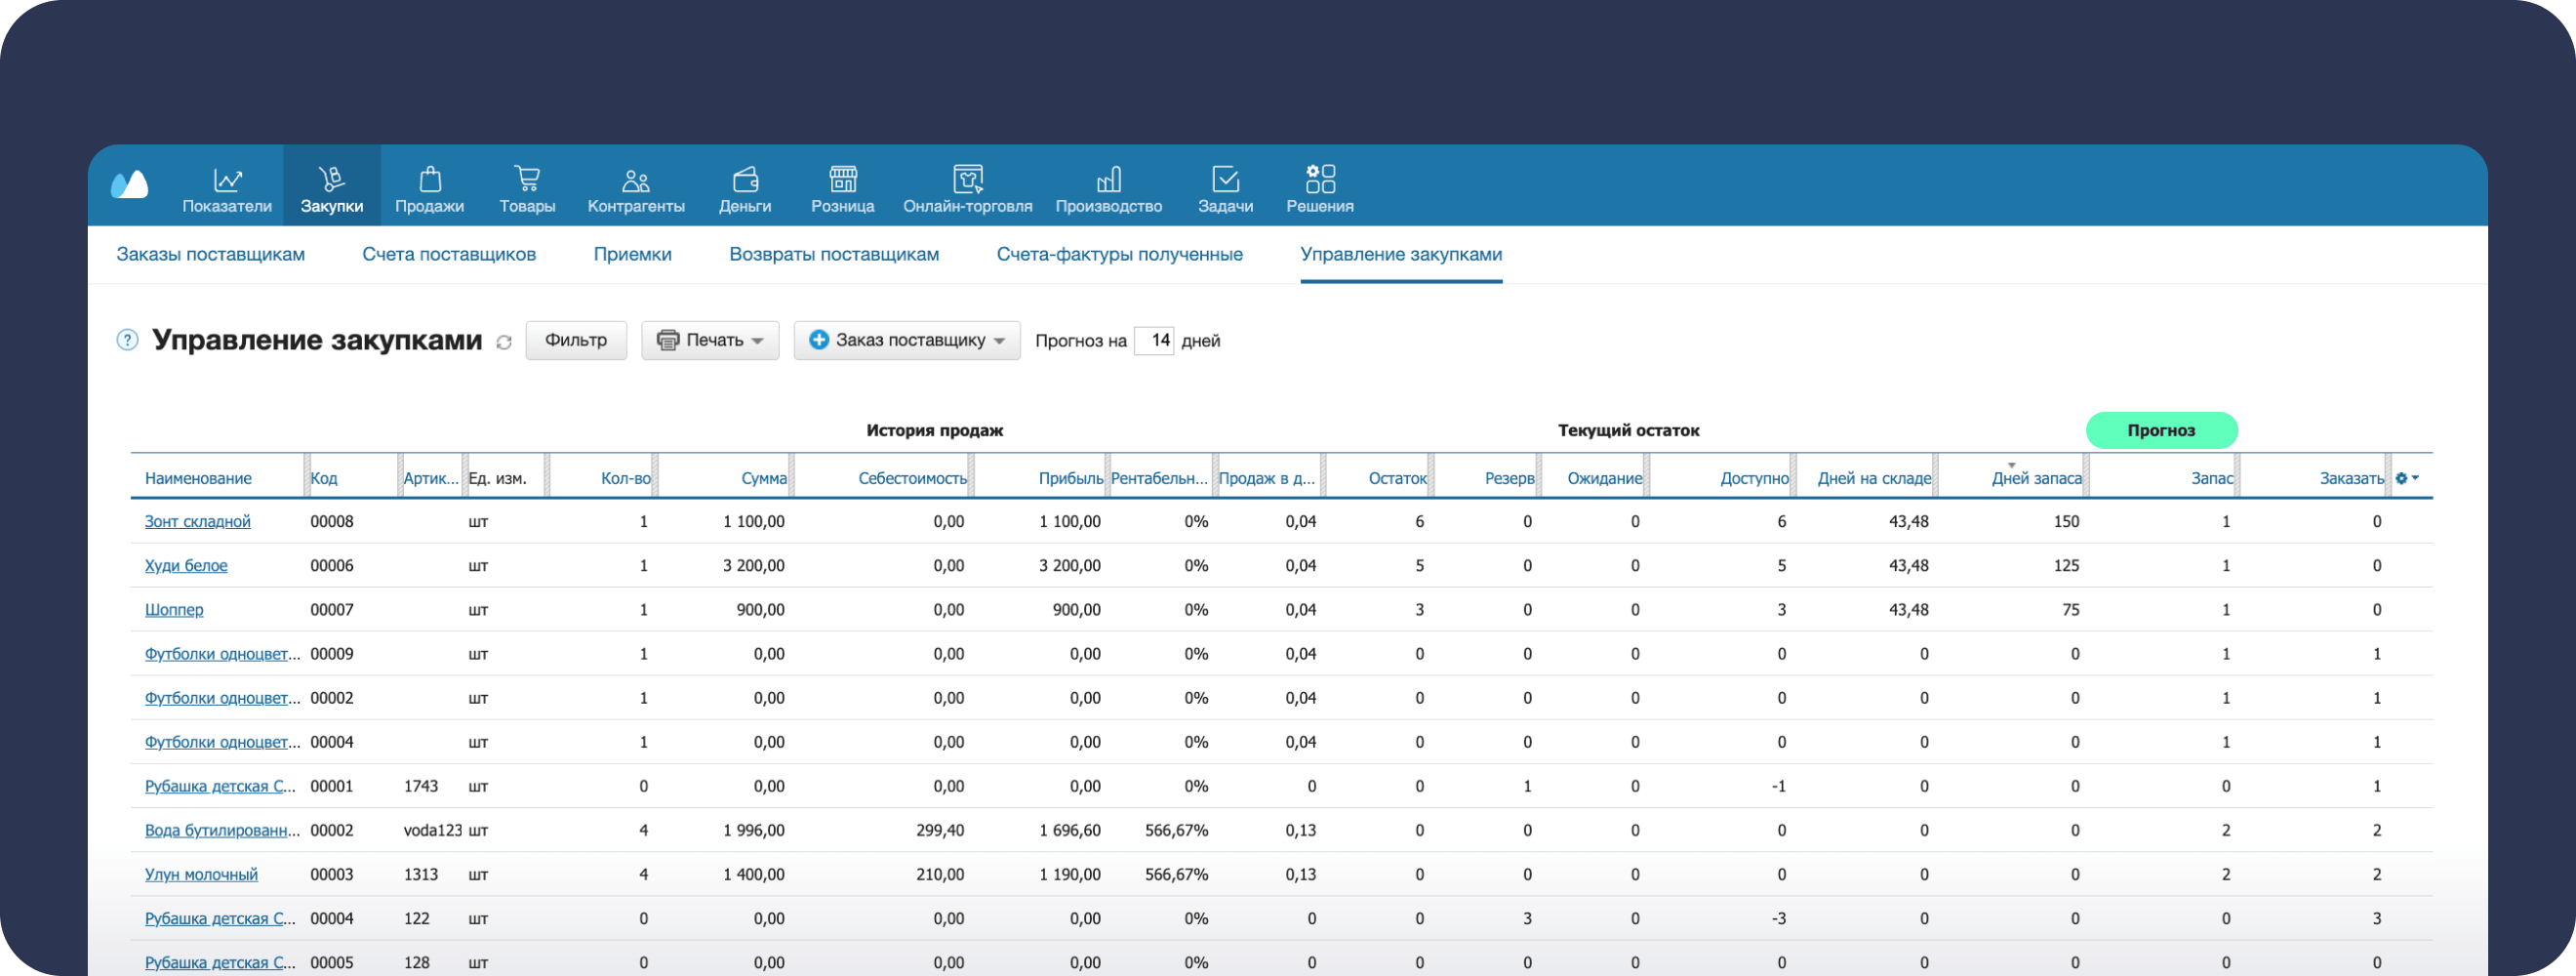This screenshot has height=976, width=2576.
Task: Click the MoySklad logo icon
Action: point(129,185)
